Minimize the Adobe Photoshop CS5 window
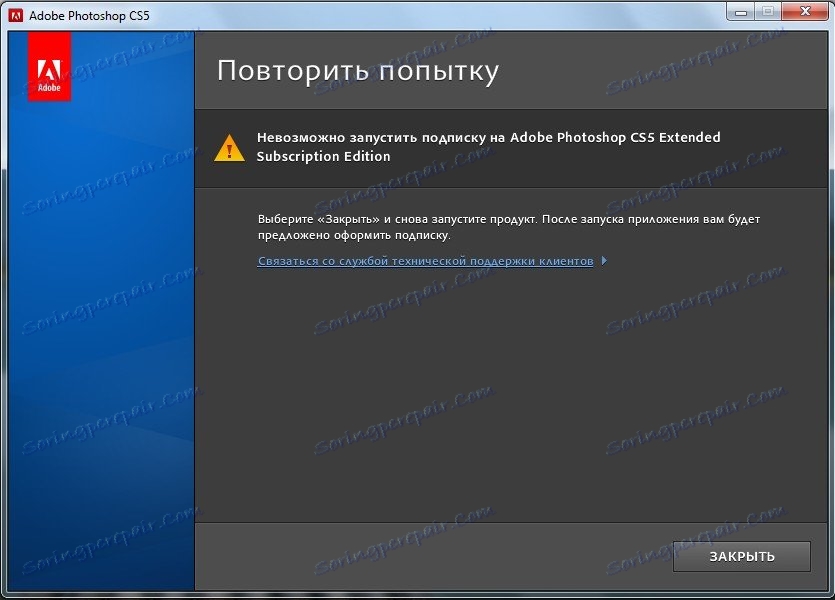This screenshot has height=600, width=835. pyautogui.click(x=741, y=12)
